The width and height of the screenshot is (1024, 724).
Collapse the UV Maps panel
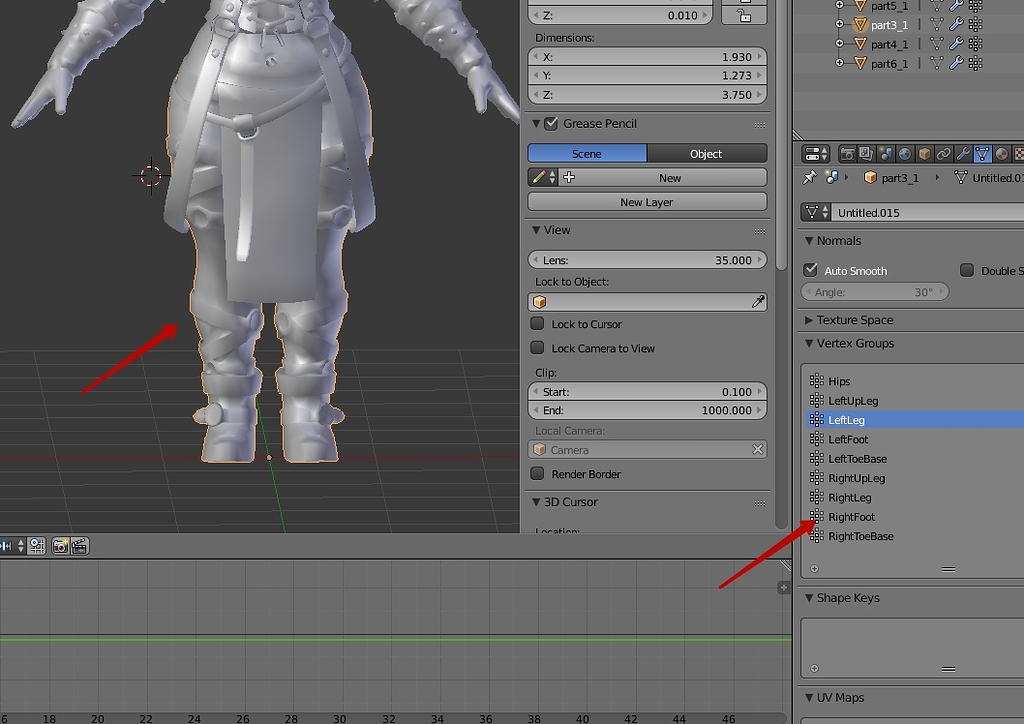[x=809, y=698]
